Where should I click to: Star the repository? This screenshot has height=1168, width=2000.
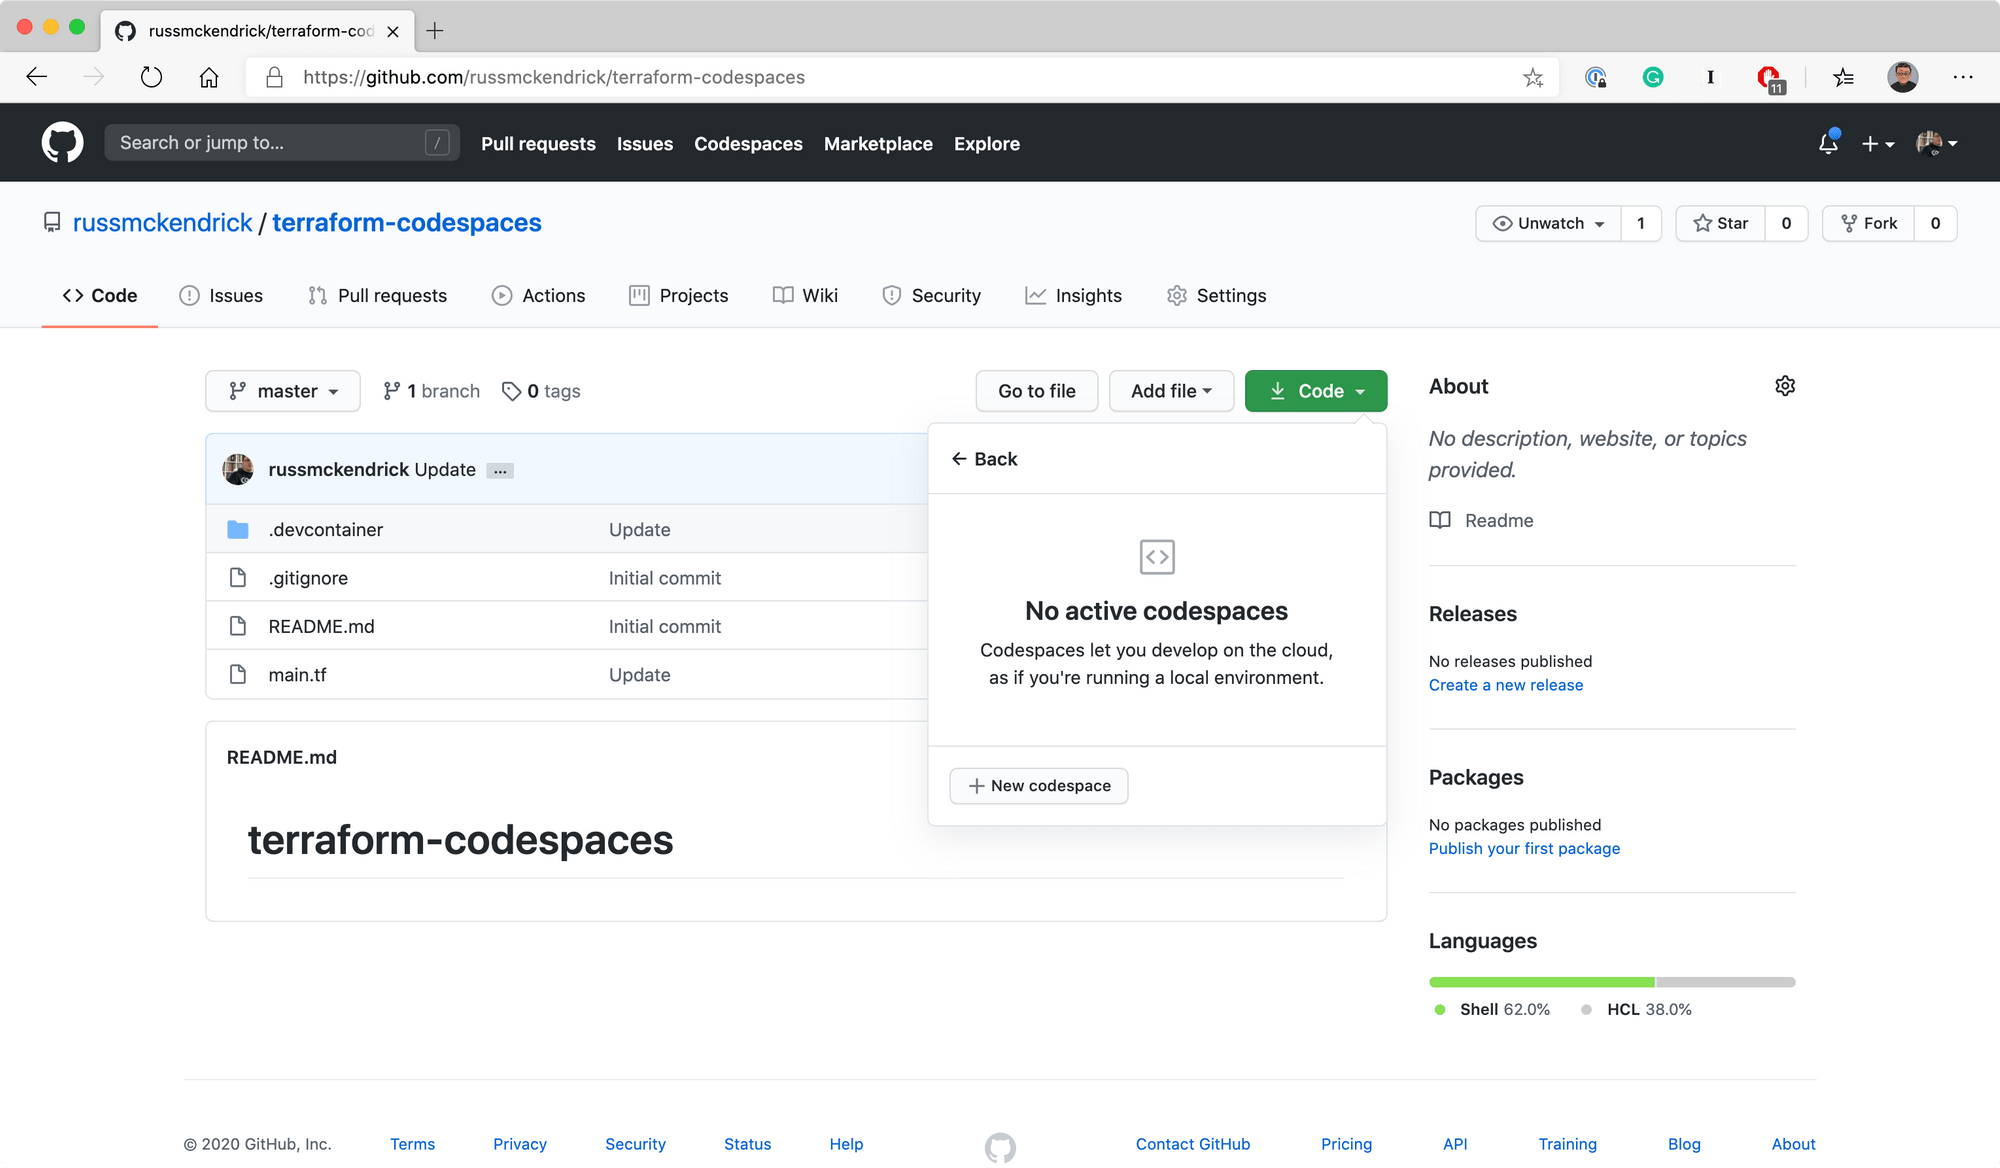[x=1721, y=223]
